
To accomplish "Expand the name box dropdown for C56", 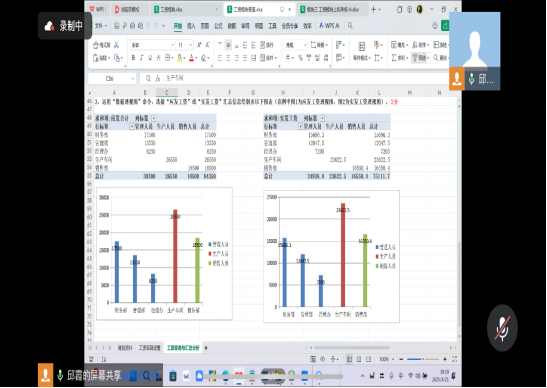I will (x=133, y=79).
